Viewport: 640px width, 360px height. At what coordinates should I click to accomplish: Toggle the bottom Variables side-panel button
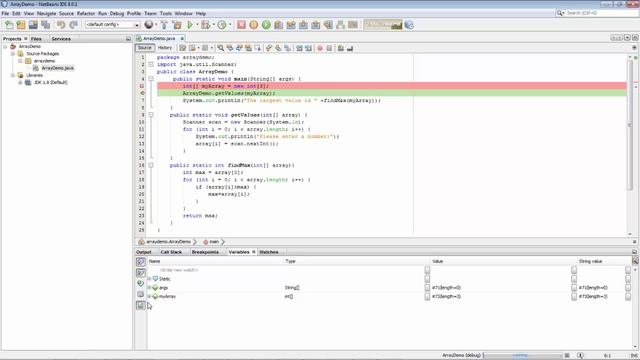pyautogui.click(x=140, y=305)
